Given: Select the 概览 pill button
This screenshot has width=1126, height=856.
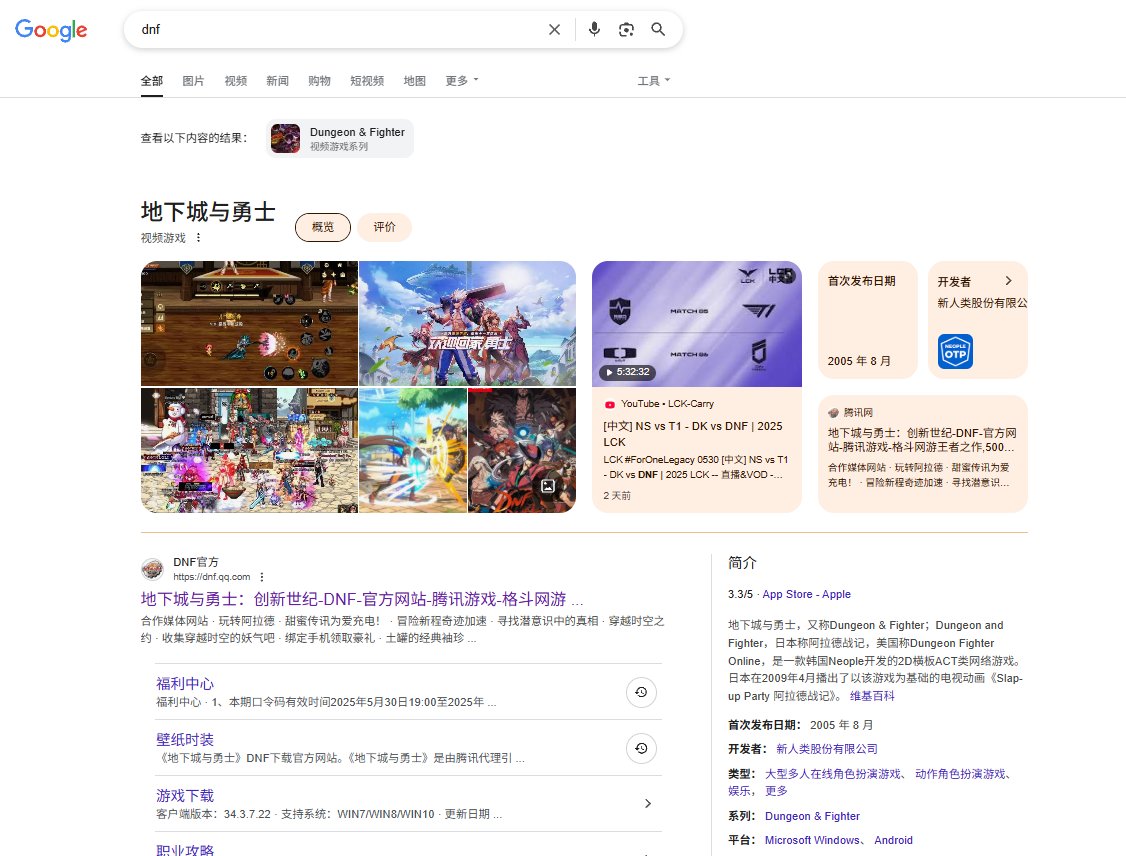Looking at the screenshot, I should (322, 227).
